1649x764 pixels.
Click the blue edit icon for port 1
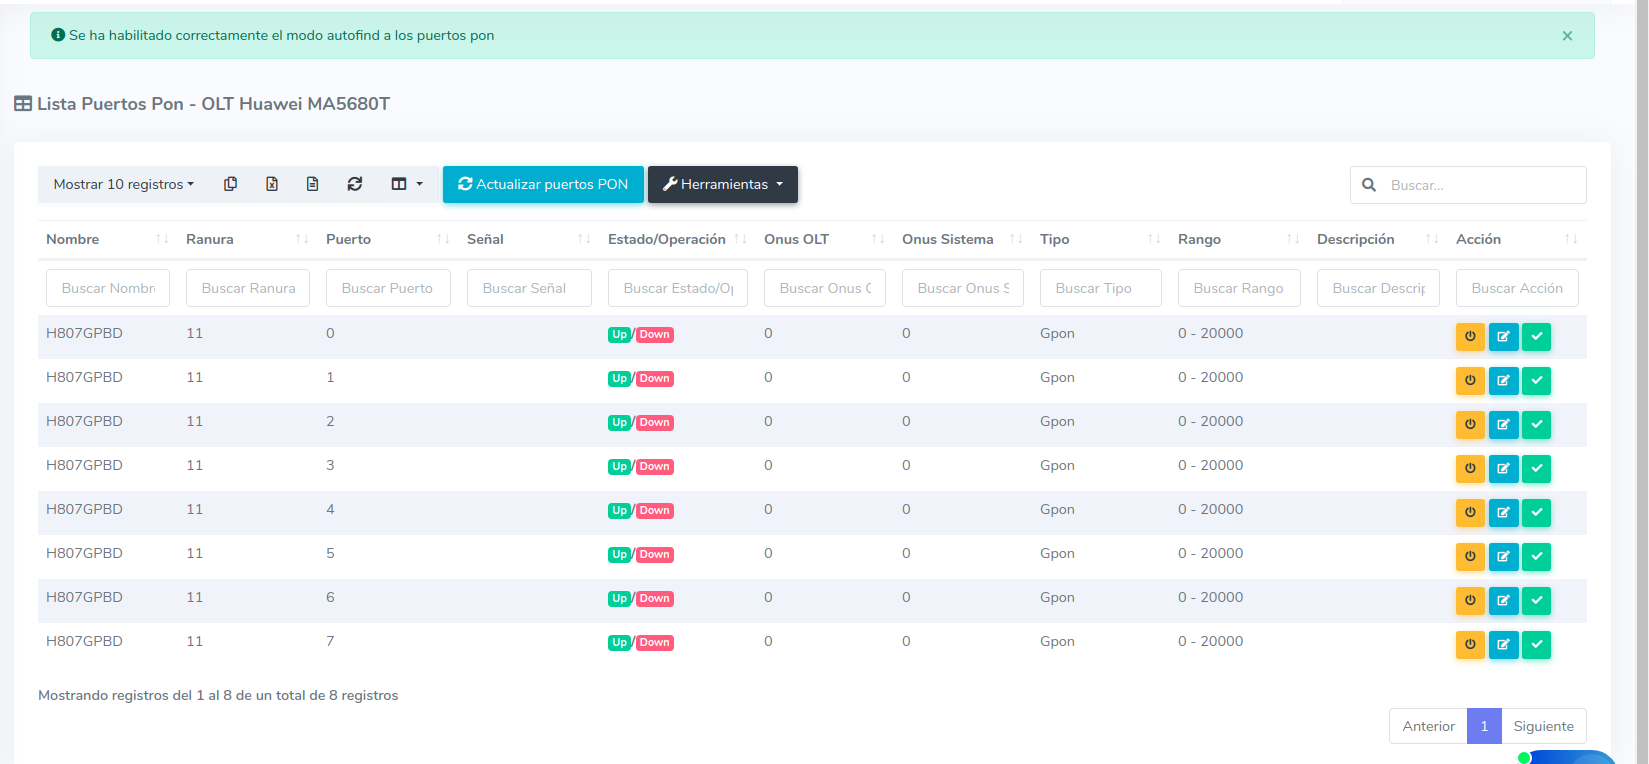pyautogui.click(x=1503, y=381)
